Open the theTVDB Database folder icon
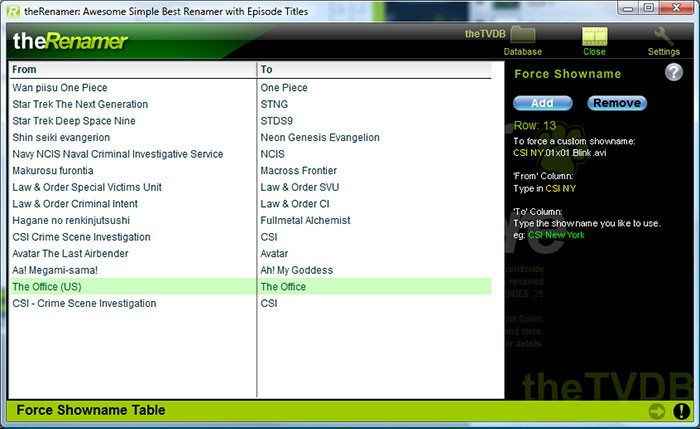This screenshot has height=429, width=700. coord(523,36)
